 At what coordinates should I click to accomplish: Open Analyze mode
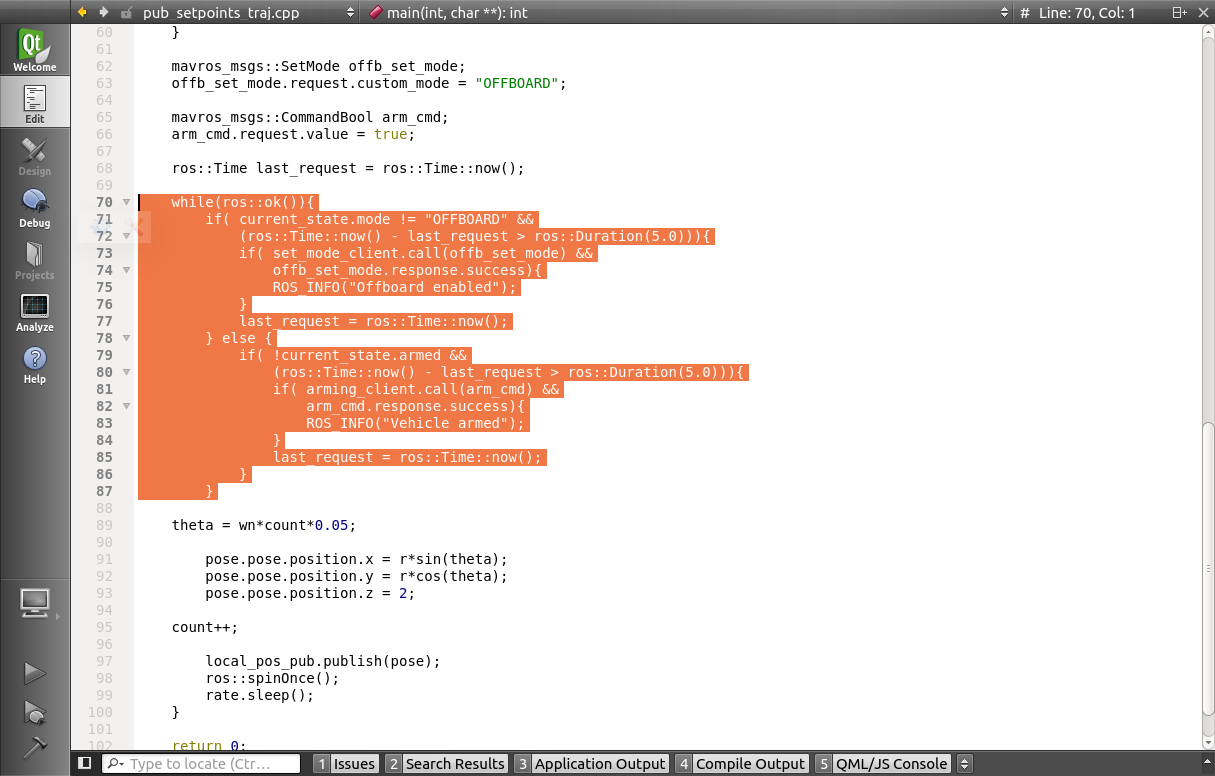[x=35, y=312]
